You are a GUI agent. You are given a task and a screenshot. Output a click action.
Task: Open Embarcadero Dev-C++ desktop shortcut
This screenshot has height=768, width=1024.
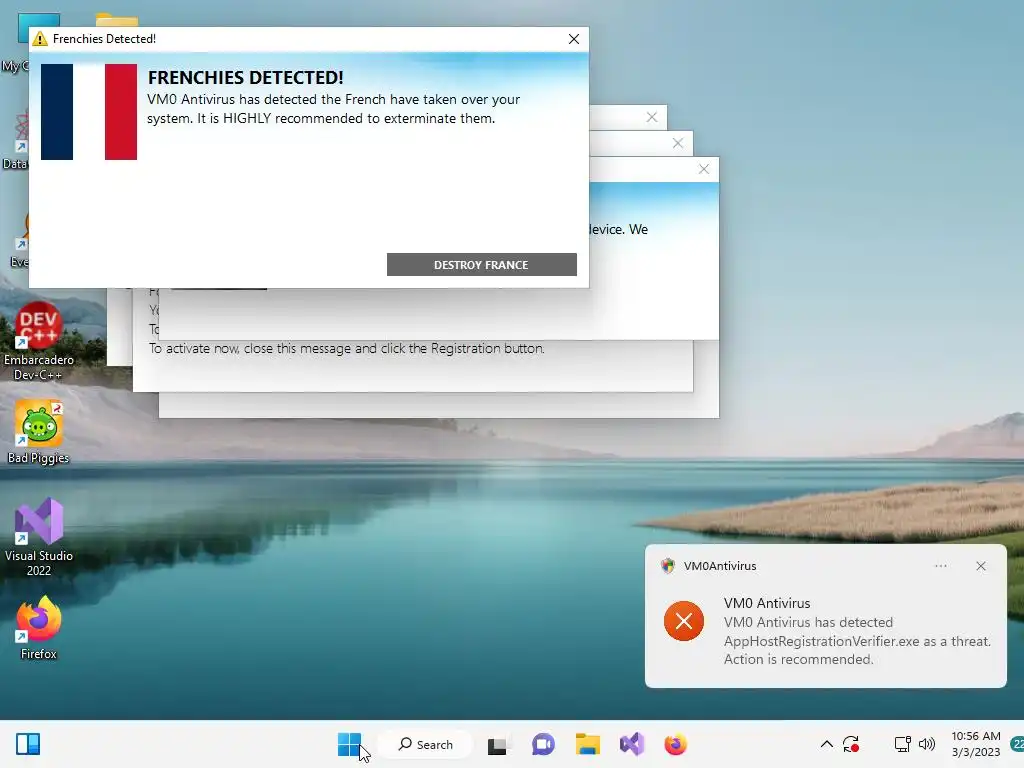[39, 342]
